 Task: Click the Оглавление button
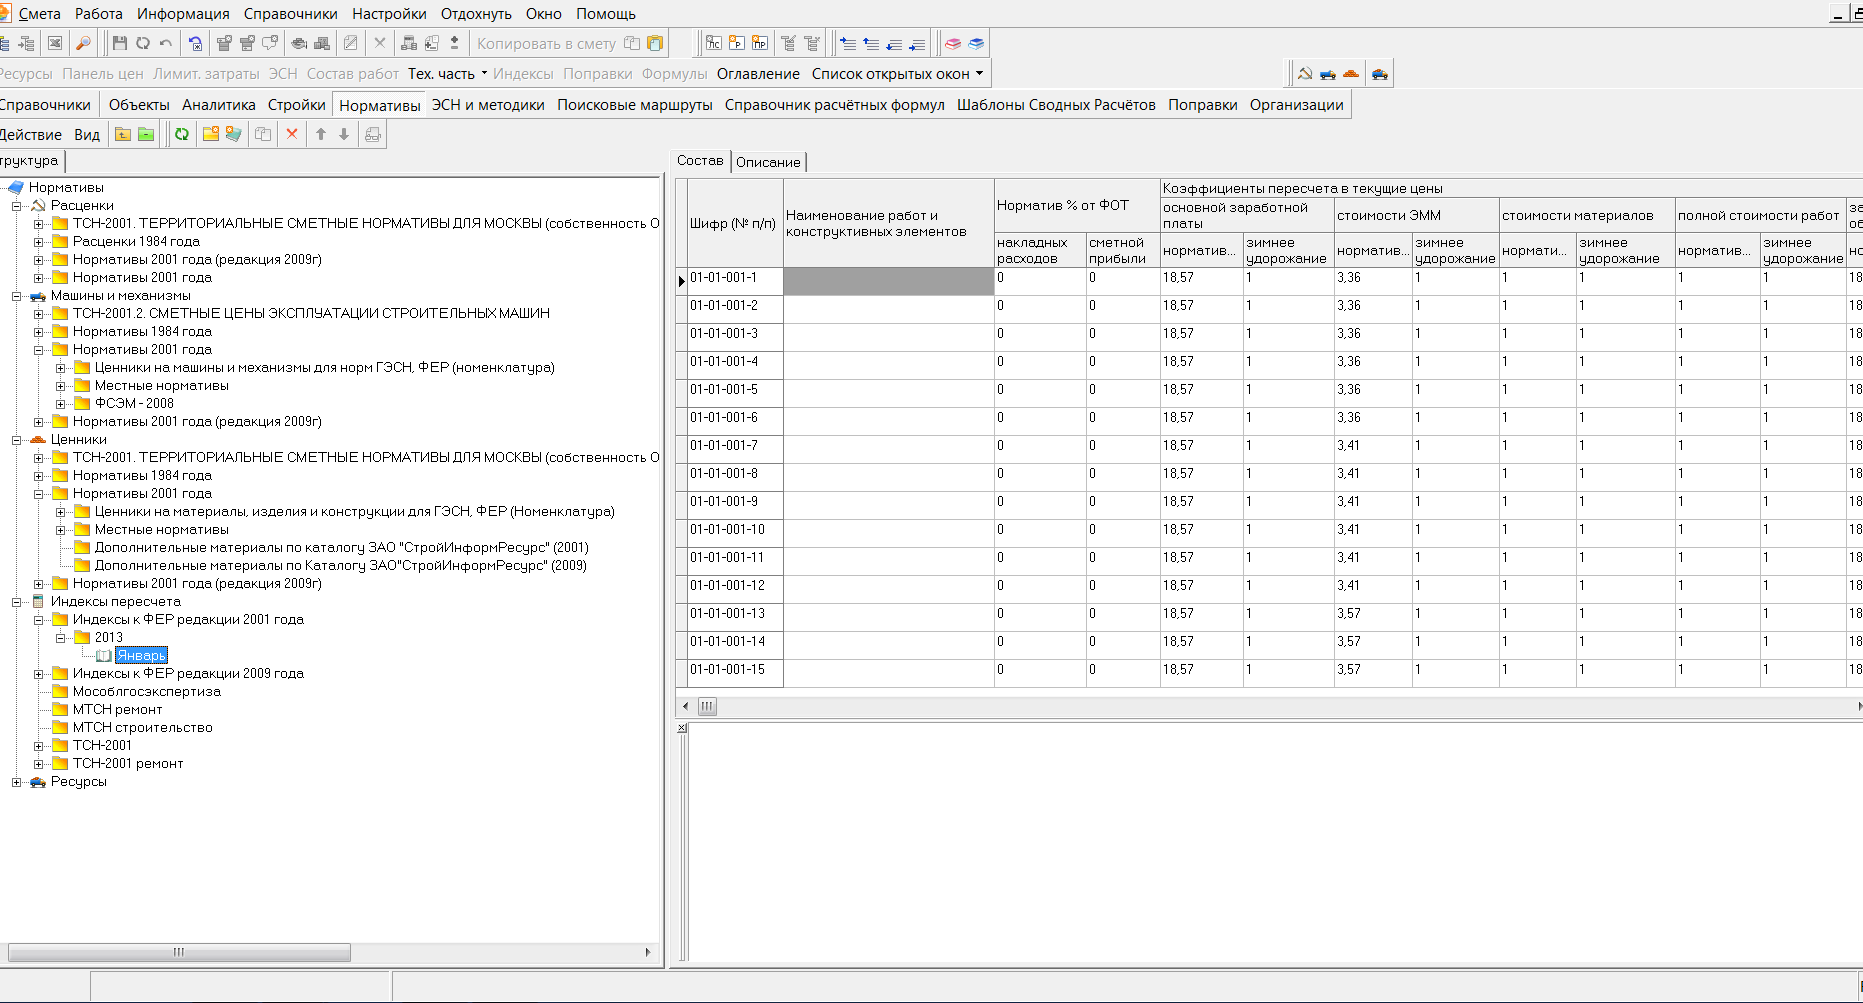758,73
